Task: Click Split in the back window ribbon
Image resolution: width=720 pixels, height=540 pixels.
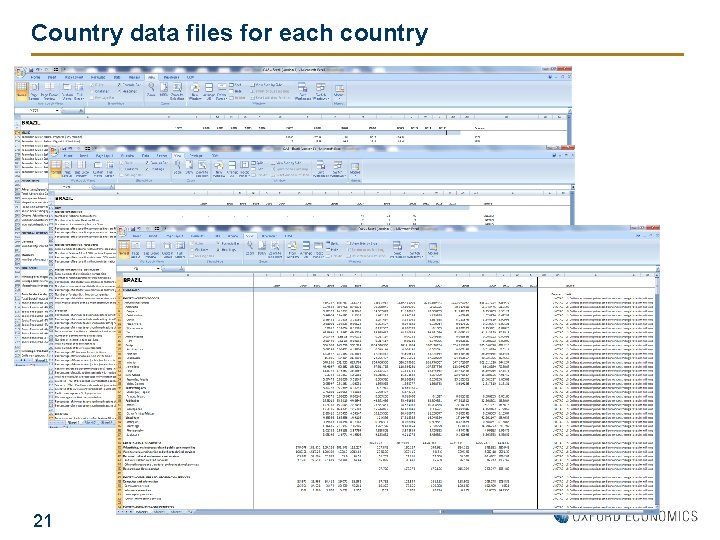Action: [236, 85]
